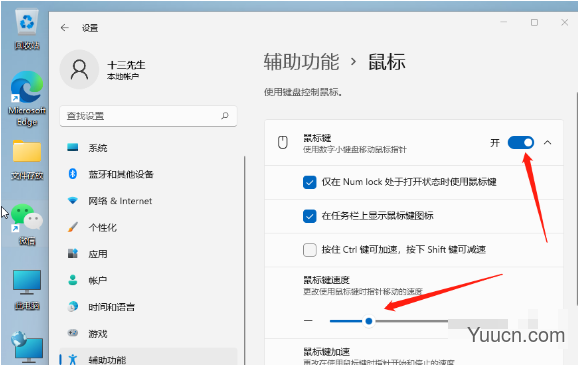Viewport: 578px width, 365px height.
Task: Click the System (系统) sidebar icon
Action: pyautogui.click(x=73, y=147)
